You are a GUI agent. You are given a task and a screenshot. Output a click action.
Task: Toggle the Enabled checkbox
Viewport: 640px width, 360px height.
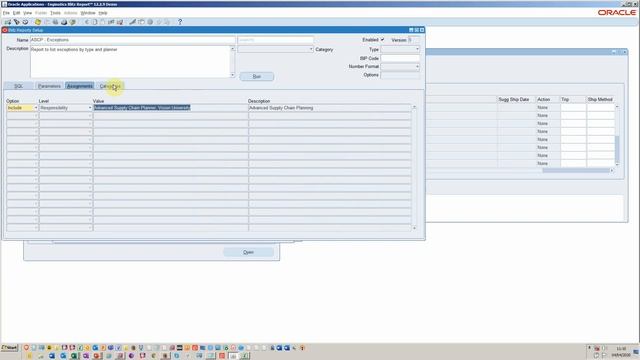click(382, 40)
